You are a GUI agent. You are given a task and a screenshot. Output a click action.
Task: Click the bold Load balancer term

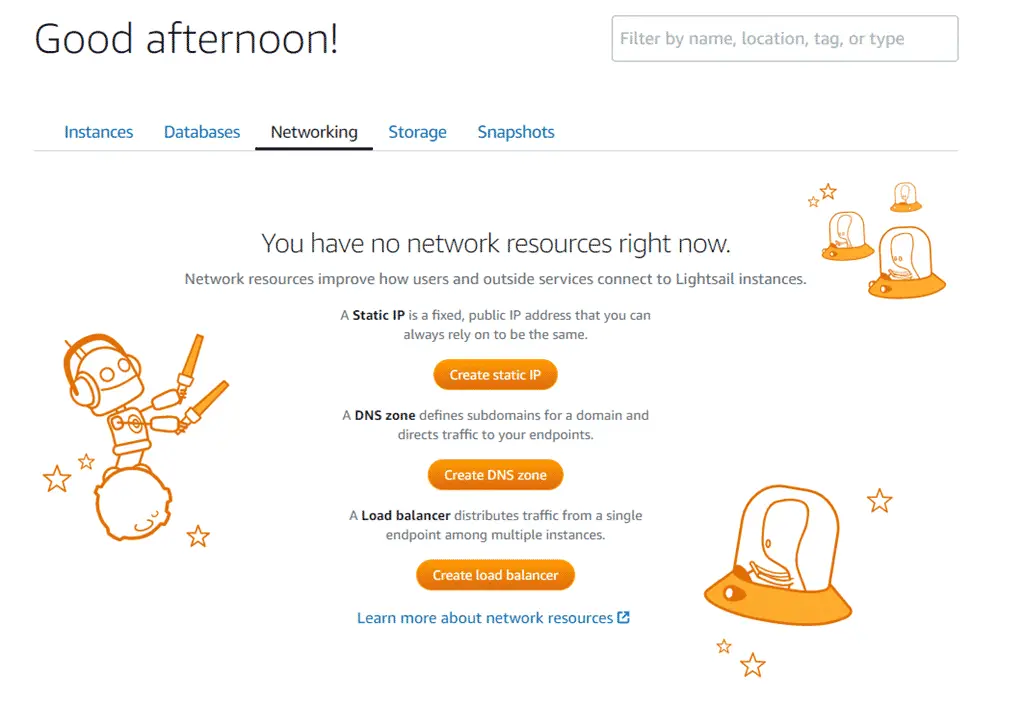click(x=406, y=515)
